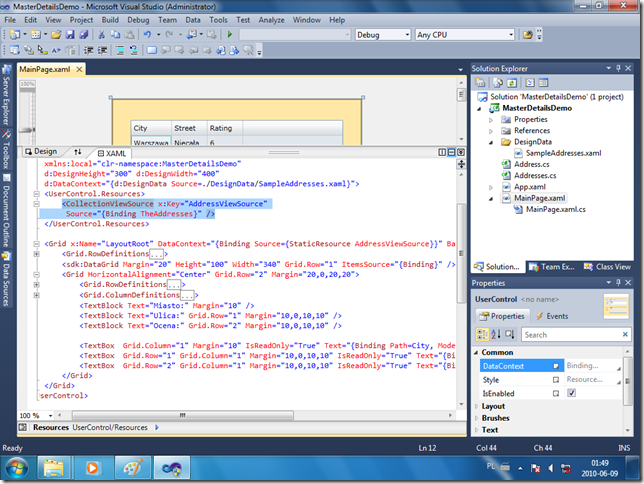Open Server Explorer side tab
Image resolution: width=644 pixels, height=484 pixels.
click(6, 95)
